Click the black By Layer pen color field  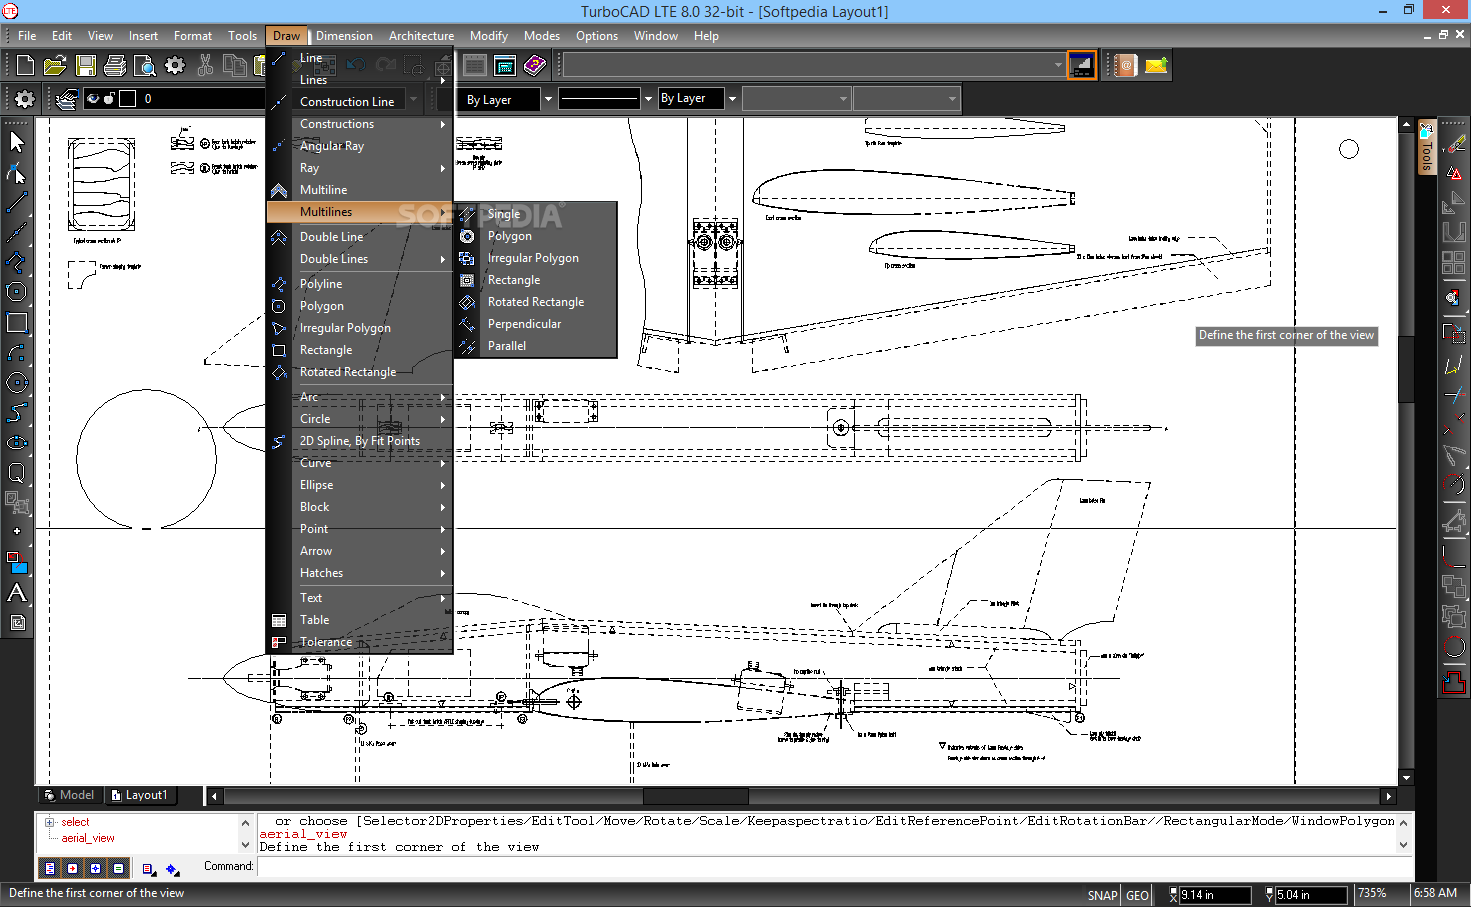click(x=500, y=99)
